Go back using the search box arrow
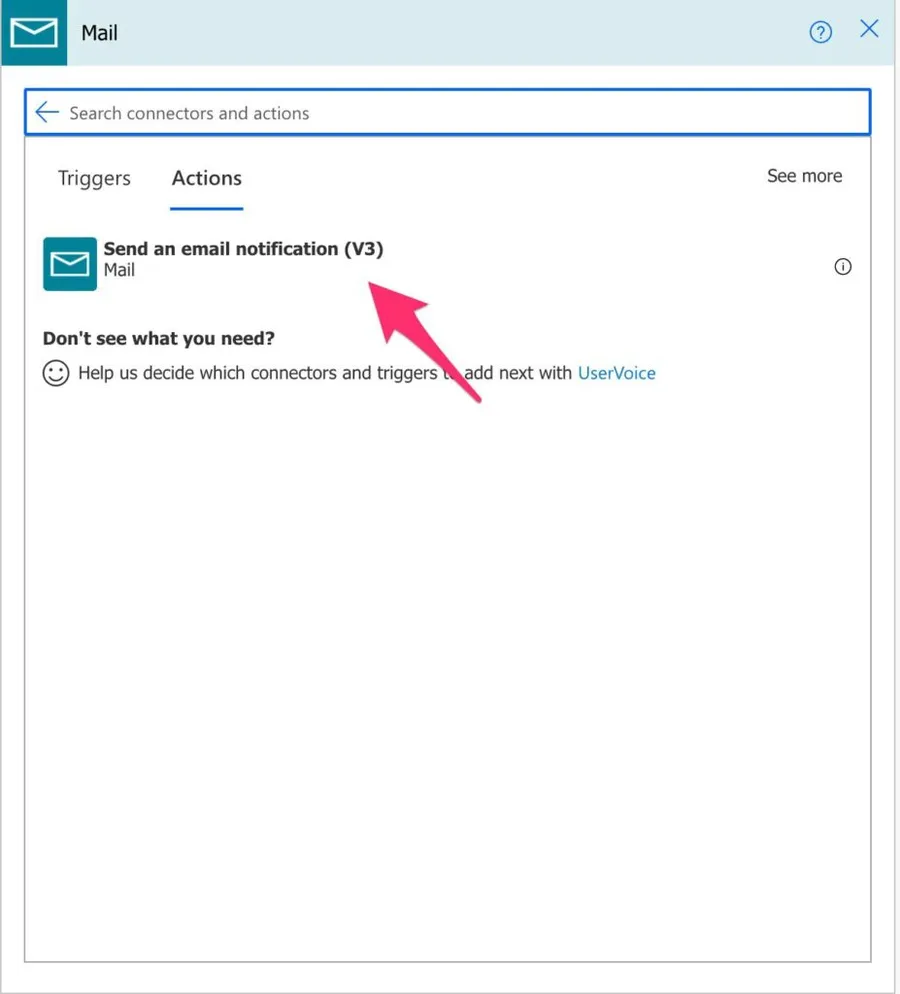Screen dimensions: 900x994 click(x=46, y=112)
